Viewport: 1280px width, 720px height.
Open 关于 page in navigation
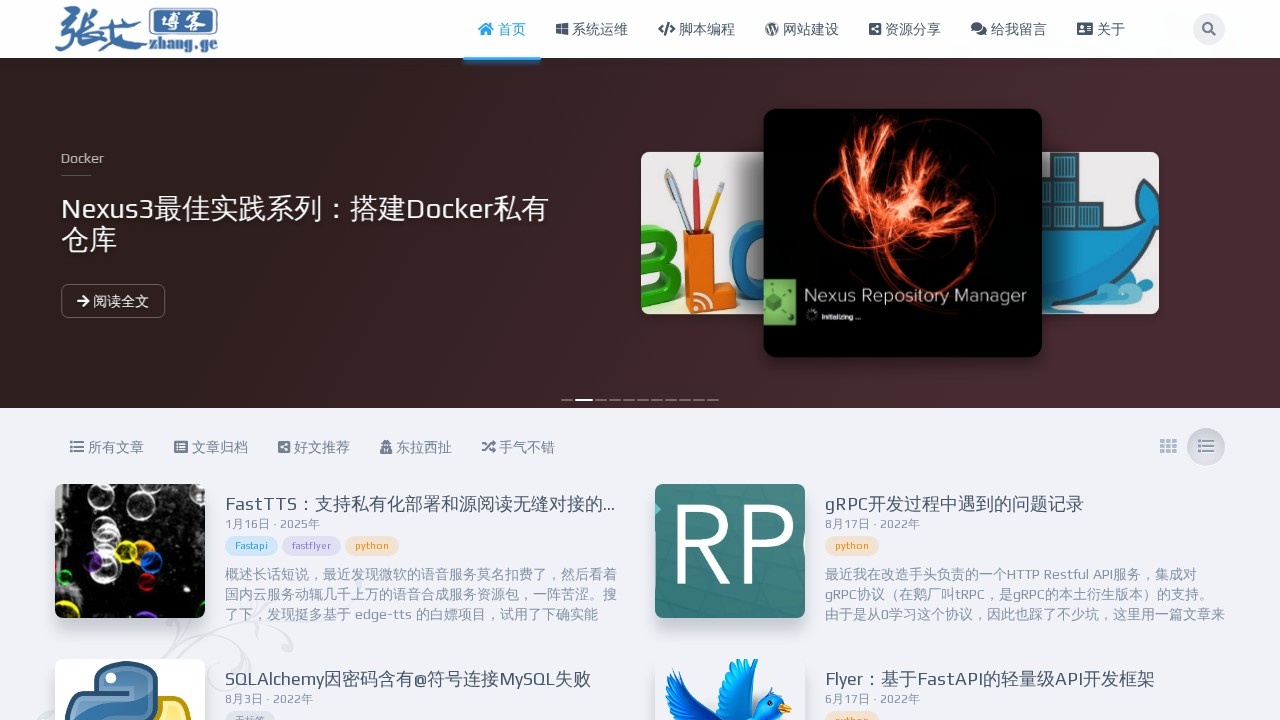point(1100,29)
